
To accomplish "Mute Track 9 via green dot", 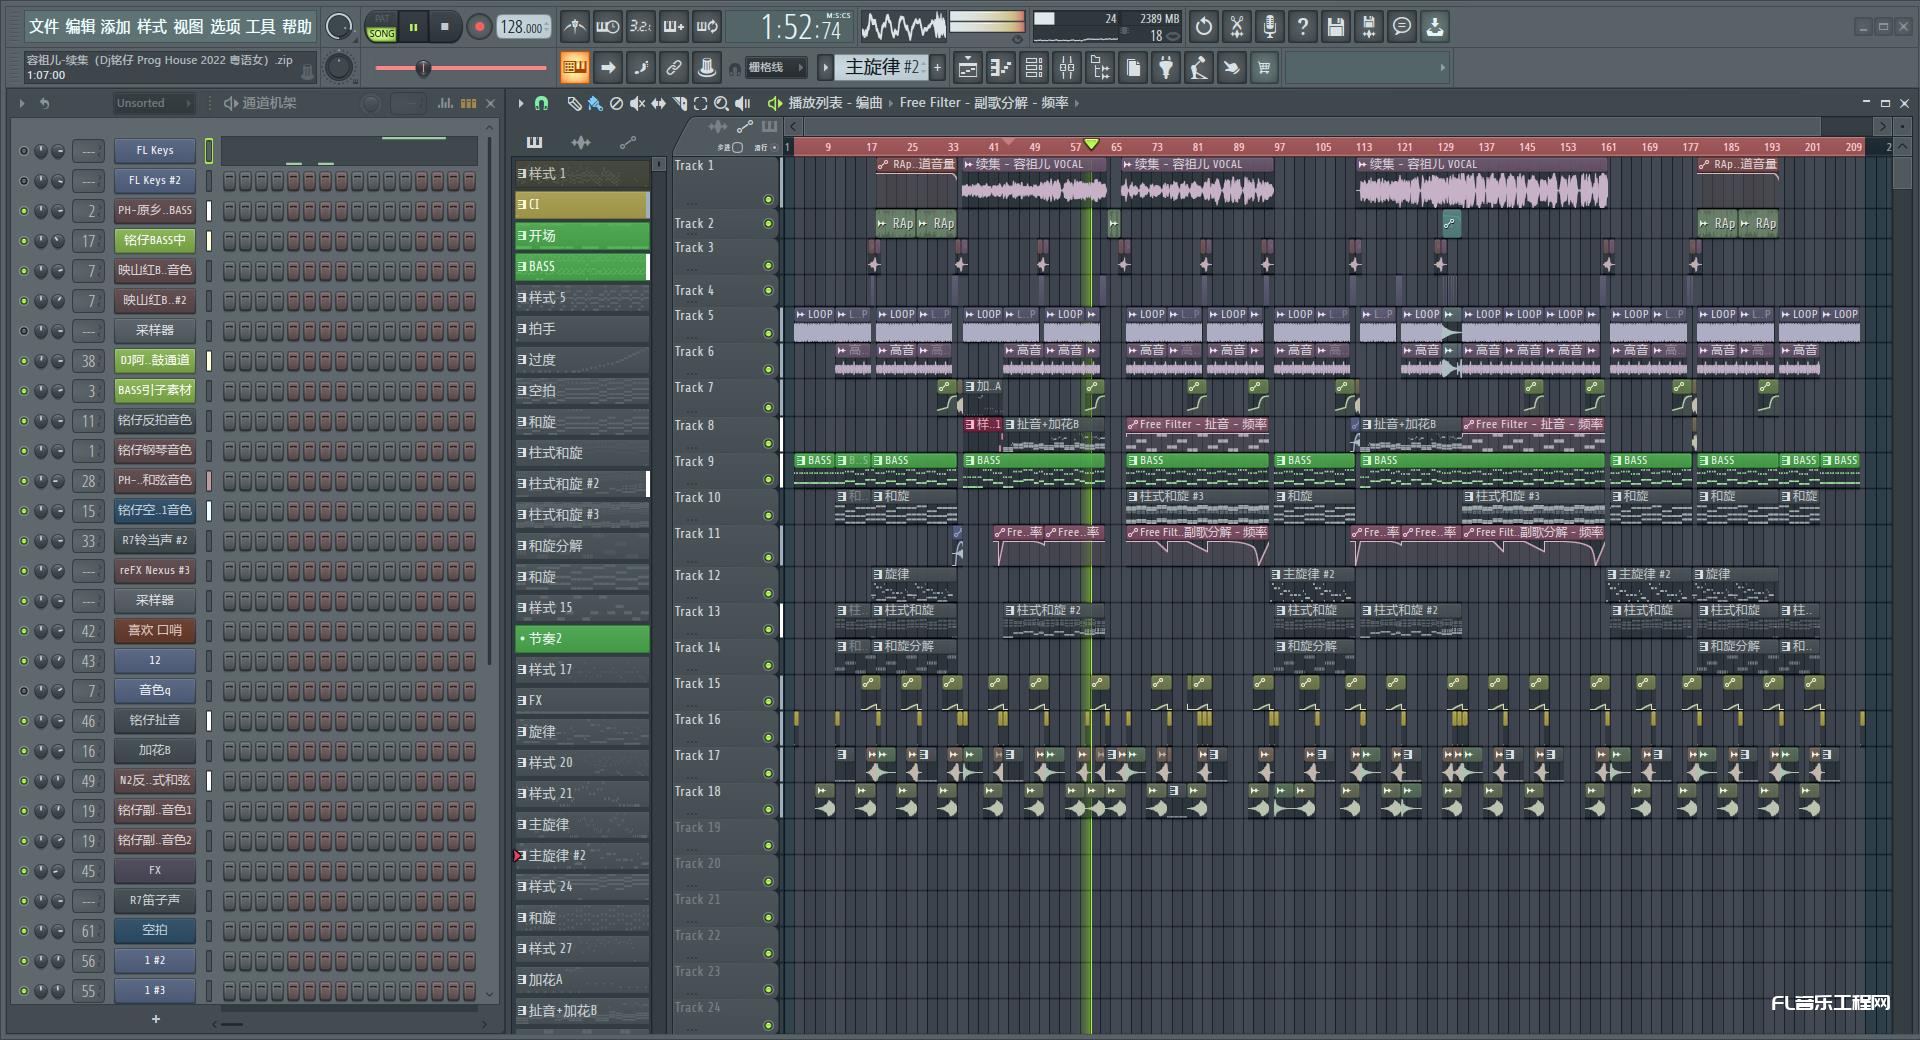I will (768, 480).
